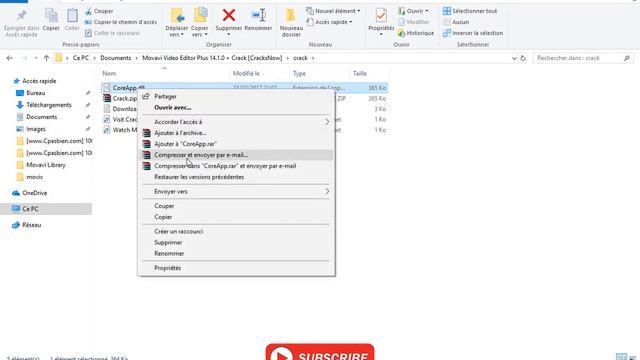Image resolution: width=640 pixels, height=360 pixels.
Task: Open Téléchargements in navigation pane
Action: 49,105
